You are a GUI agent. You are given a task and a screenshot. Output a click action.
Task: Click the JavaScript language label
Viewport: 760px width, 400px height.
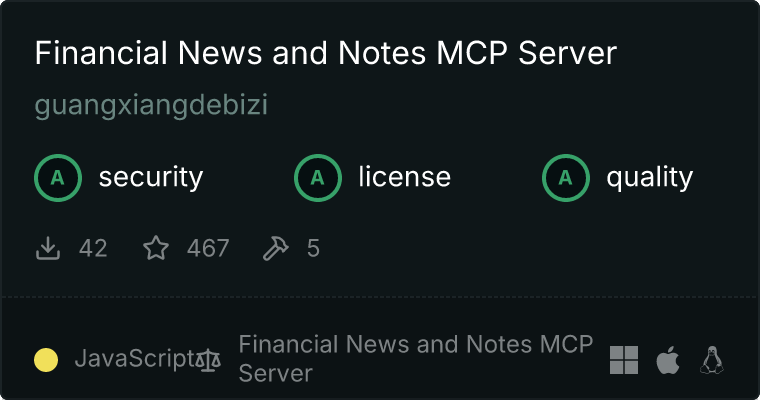point(135,359)
